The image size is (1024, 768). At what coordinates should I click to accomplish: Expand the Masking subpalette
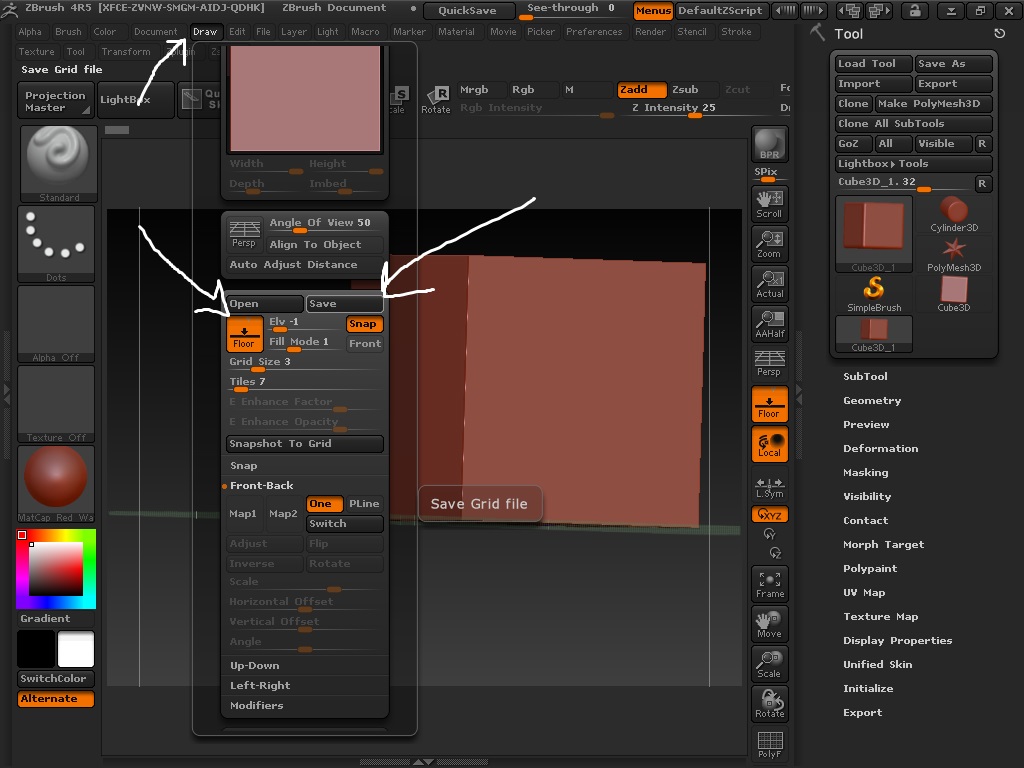(865, 472)
